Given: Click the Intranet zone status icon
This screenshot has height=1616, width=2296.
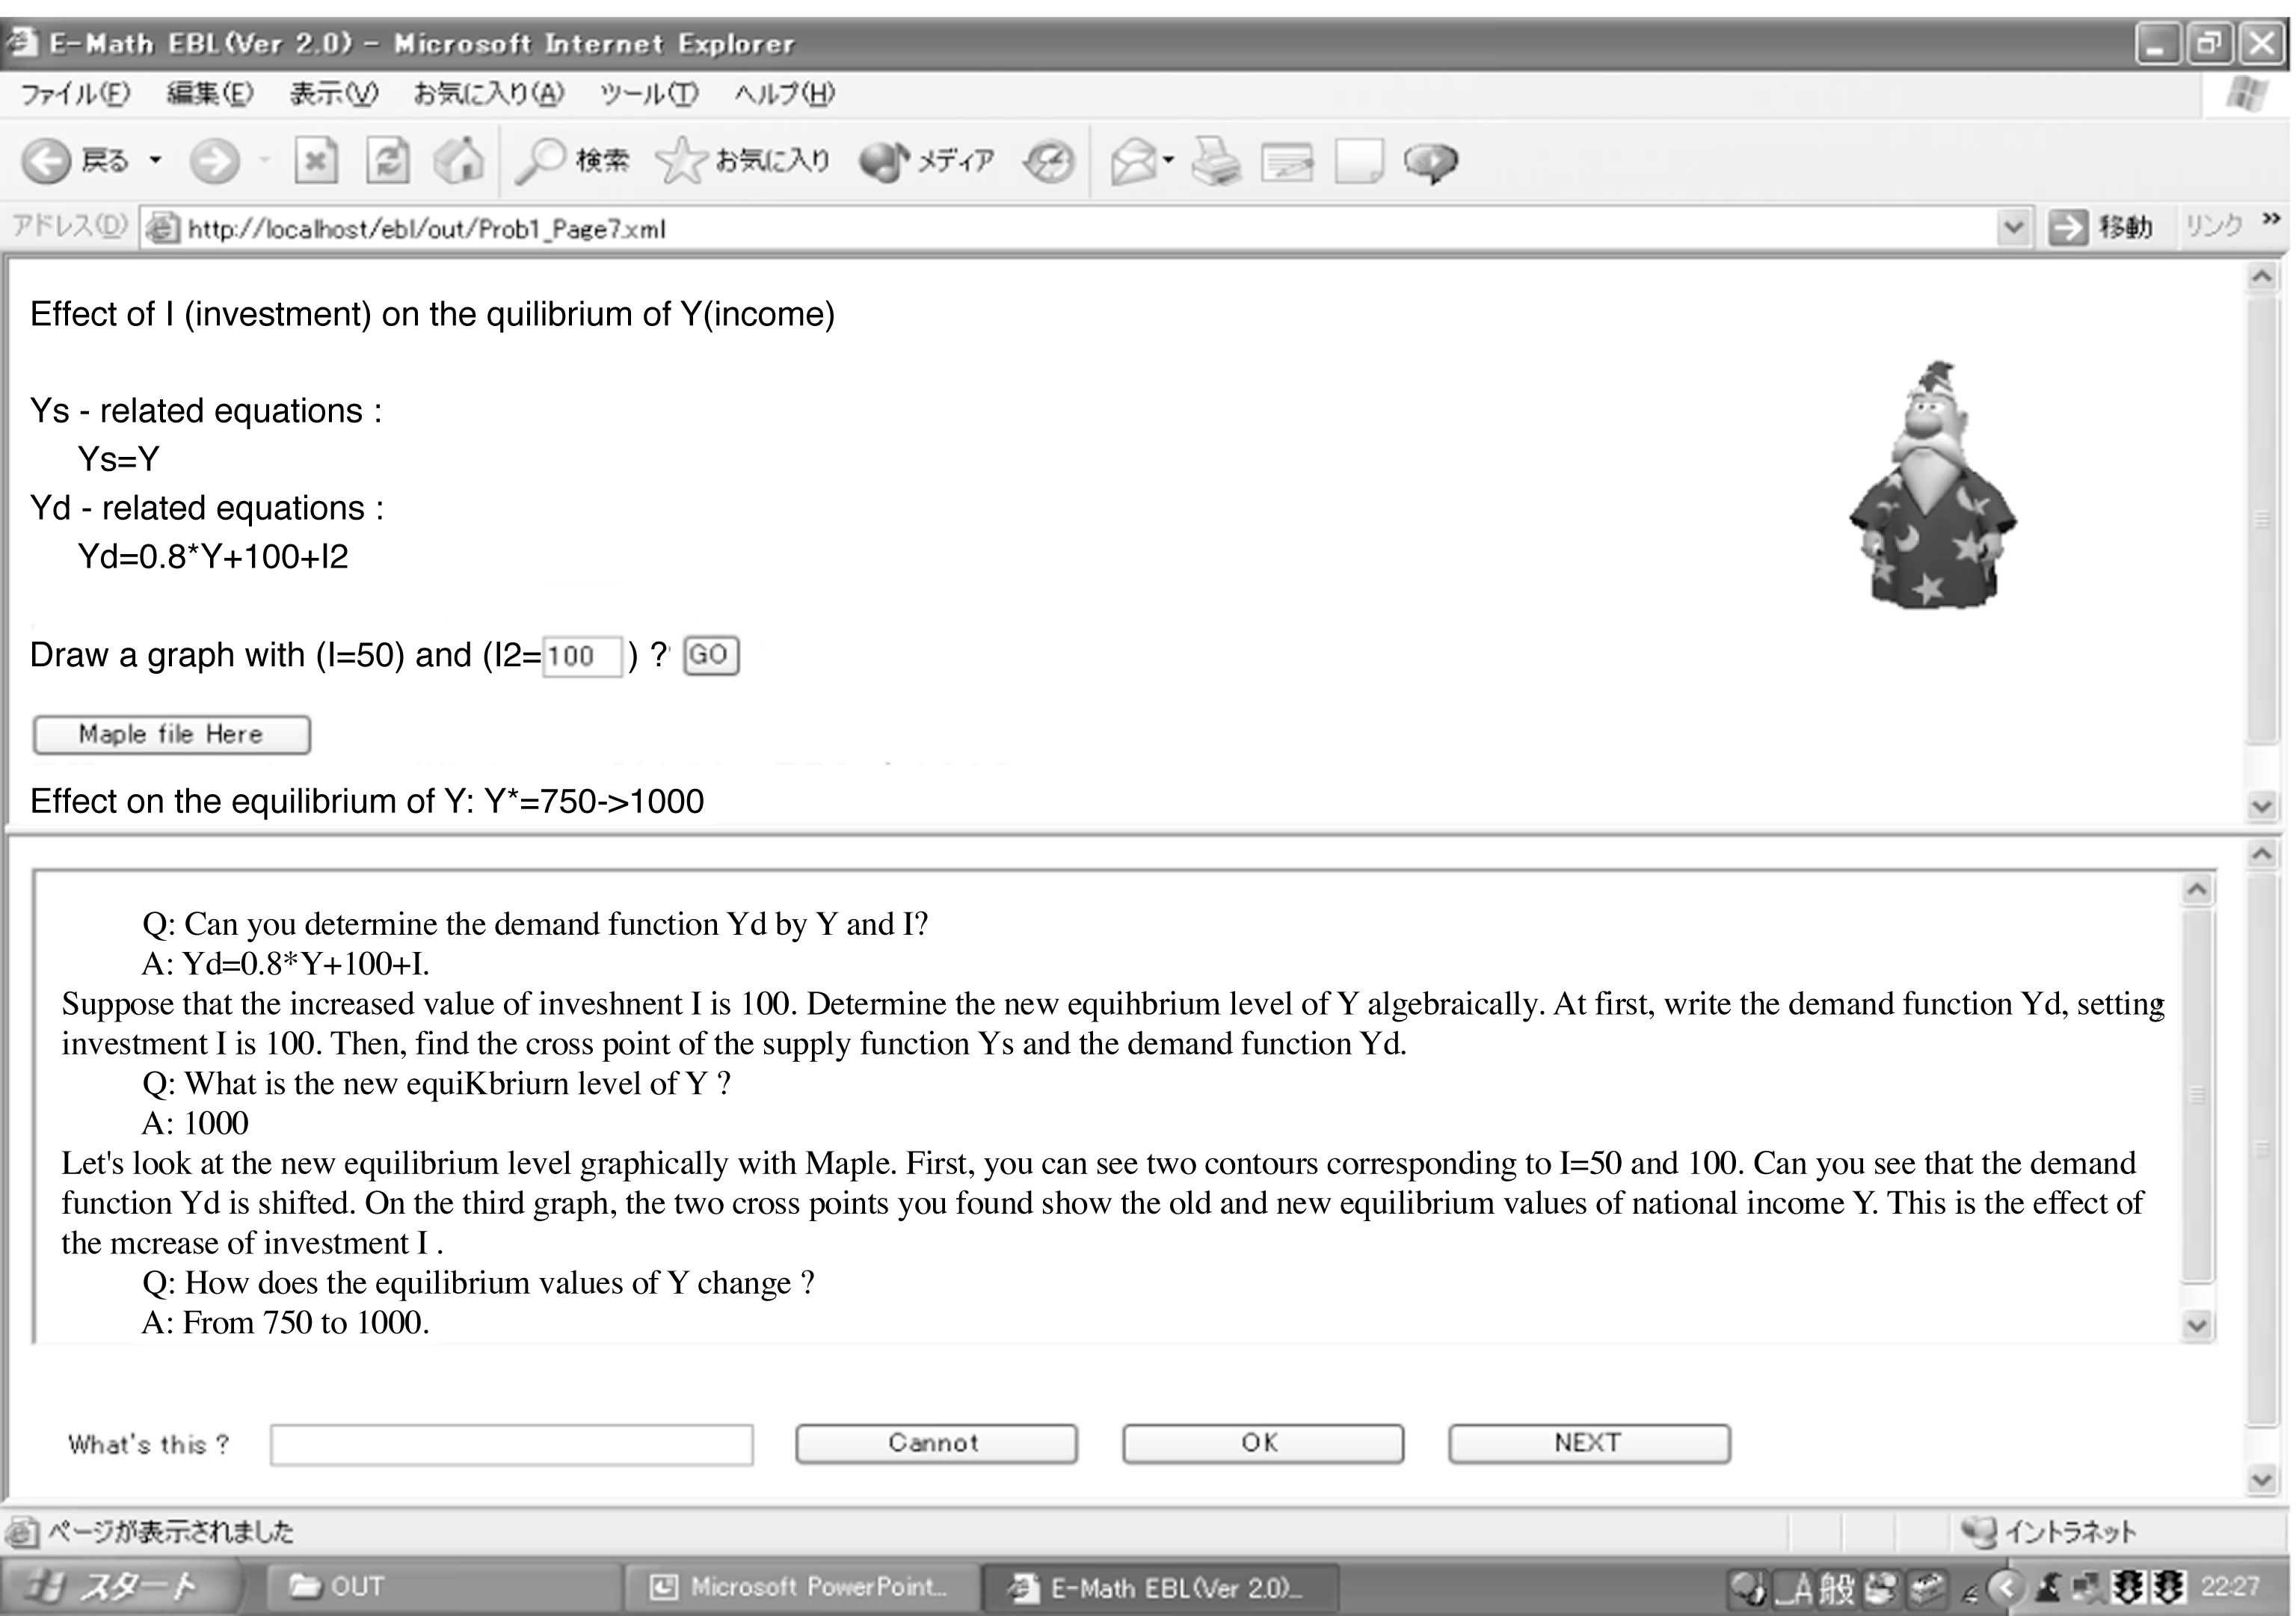Looking at the screenshot, I should (1979, 1531).
